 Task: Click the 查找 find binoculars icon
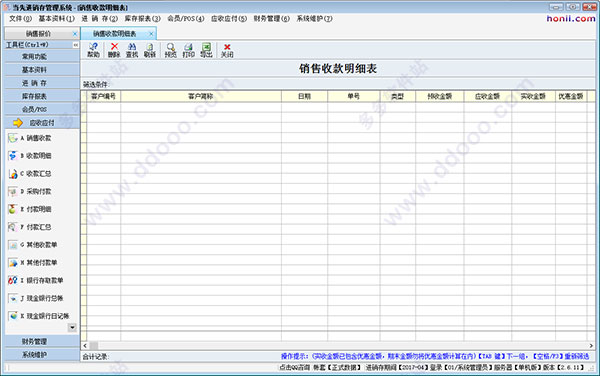132,50
